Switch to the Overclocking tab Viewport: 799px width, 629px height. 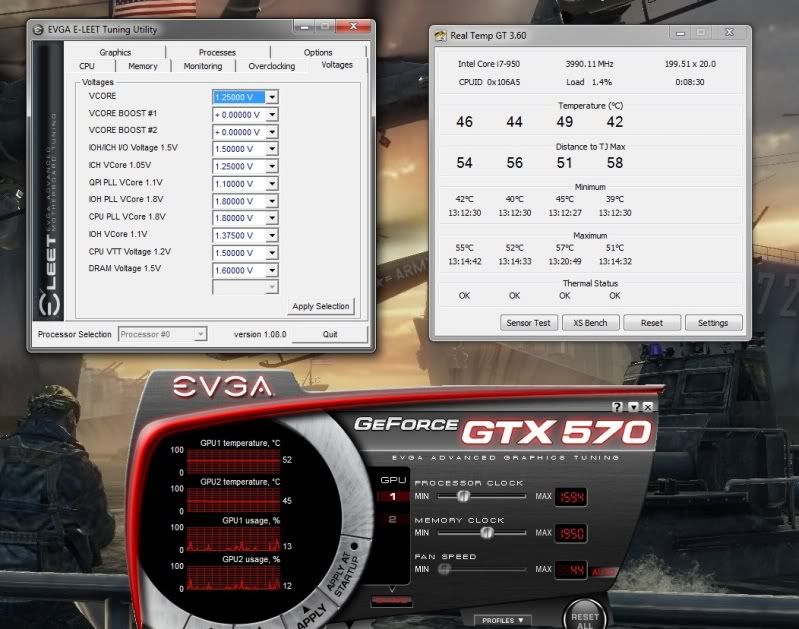[272, 66]
